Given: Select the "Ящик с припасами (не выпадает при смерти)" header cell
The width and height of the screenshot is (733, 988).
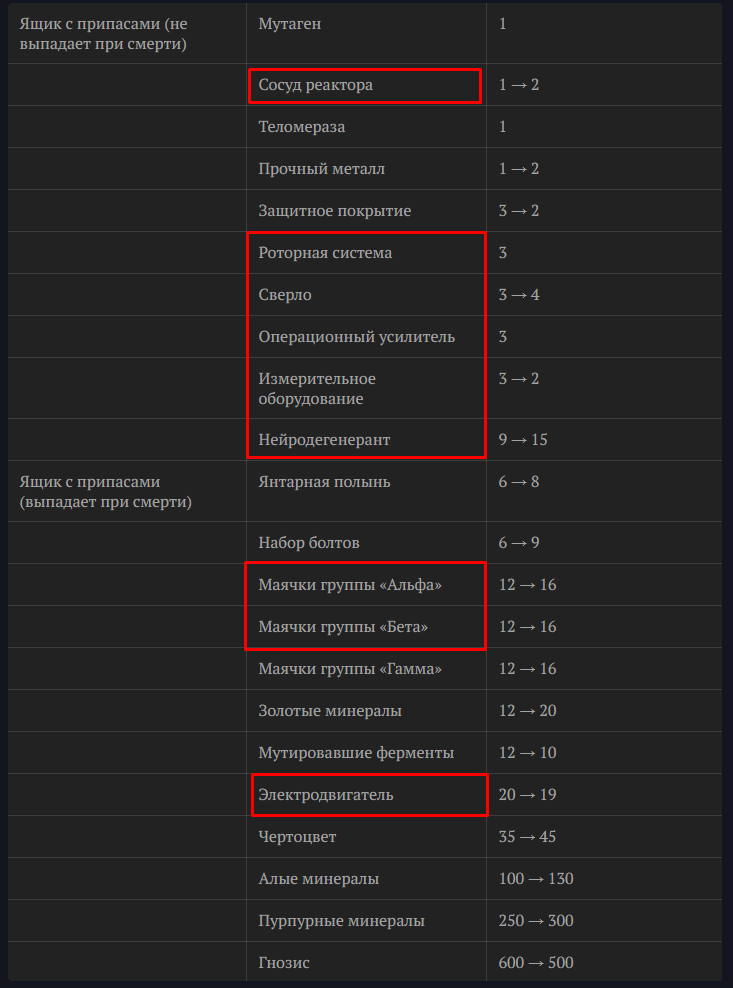Looking at the screenshot, I should 104,33.
